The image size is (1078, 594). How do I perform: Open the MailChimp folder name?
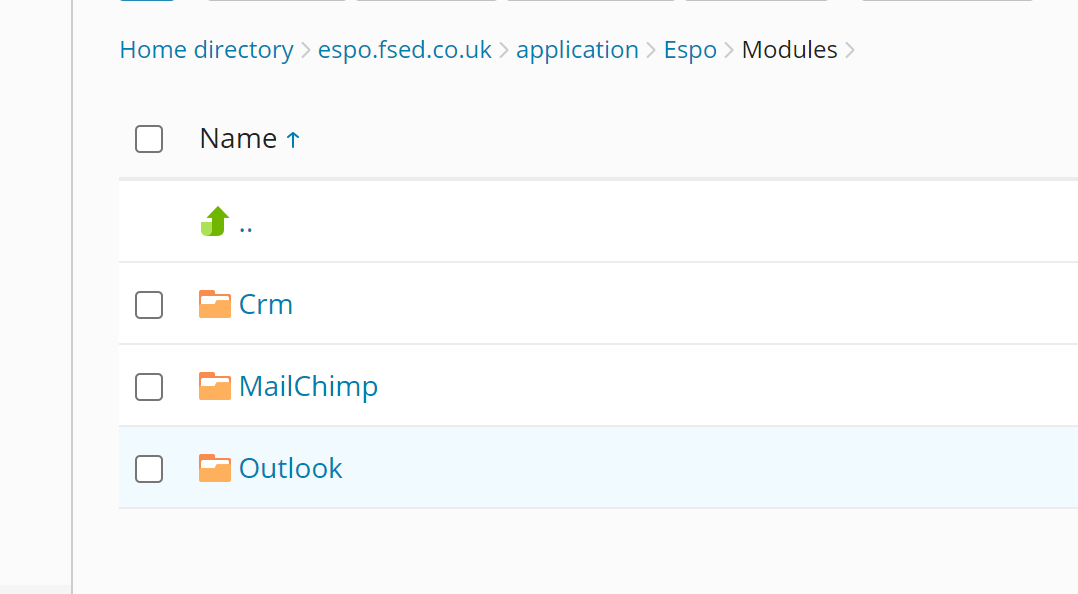pos(308,386)
